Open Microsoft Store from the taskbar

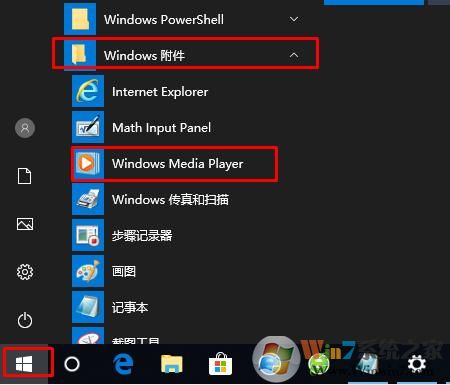[x=220, y=363]
